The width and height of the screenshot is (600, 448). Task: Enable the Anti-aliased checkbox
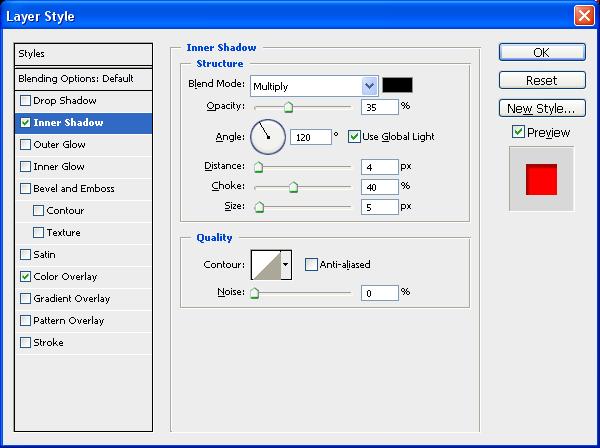click(x=311, y=264)
